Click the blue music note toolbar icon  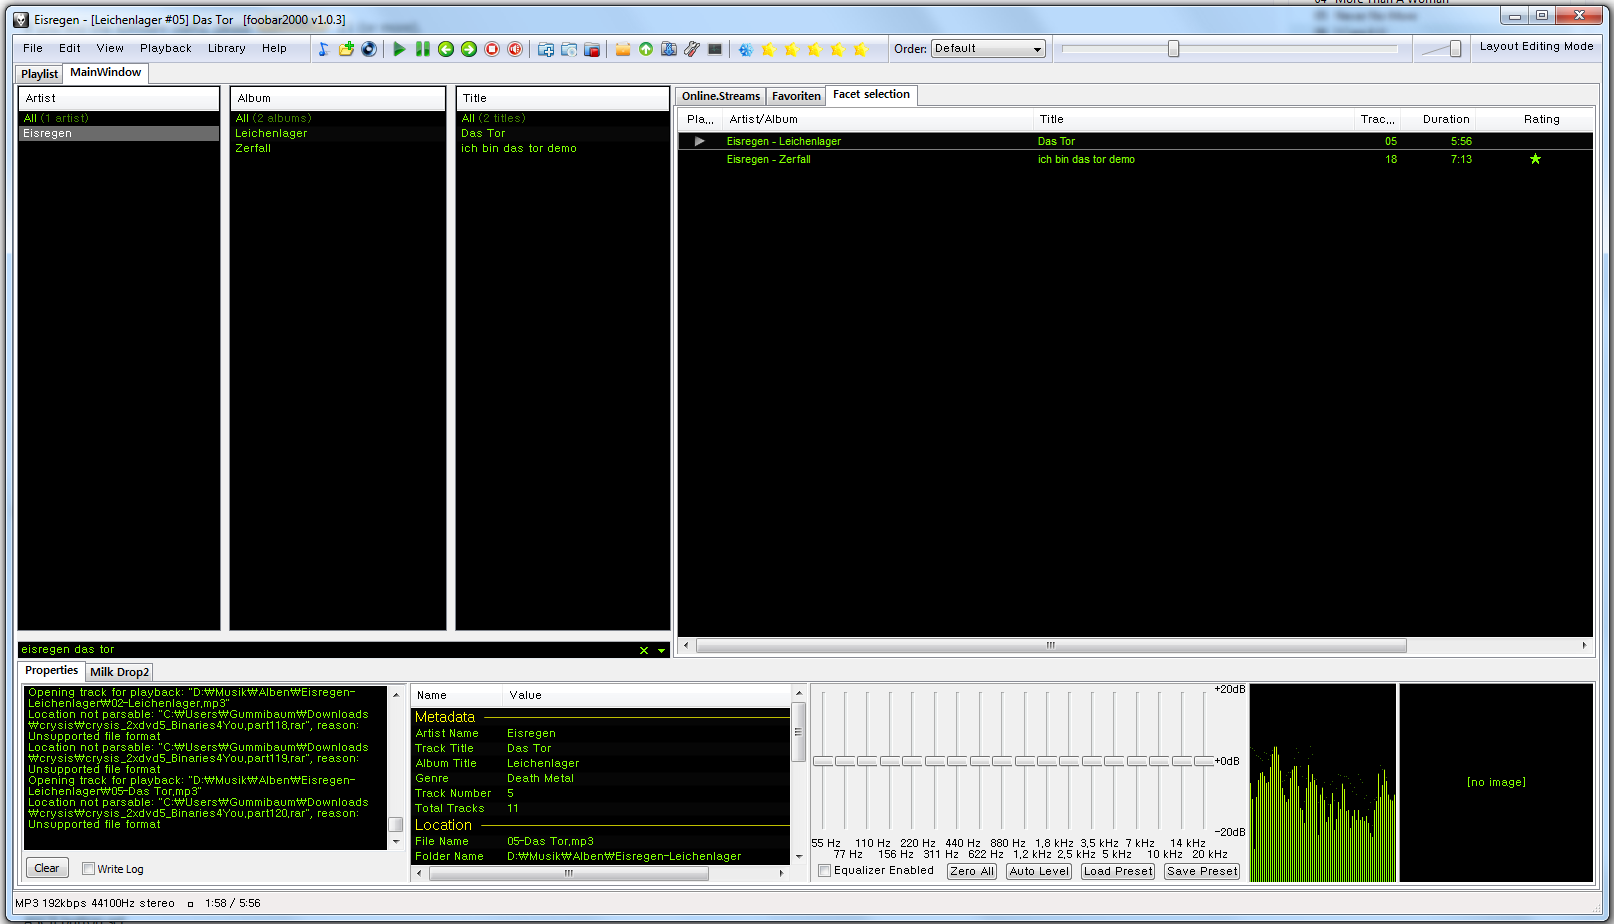coord(323,49)
